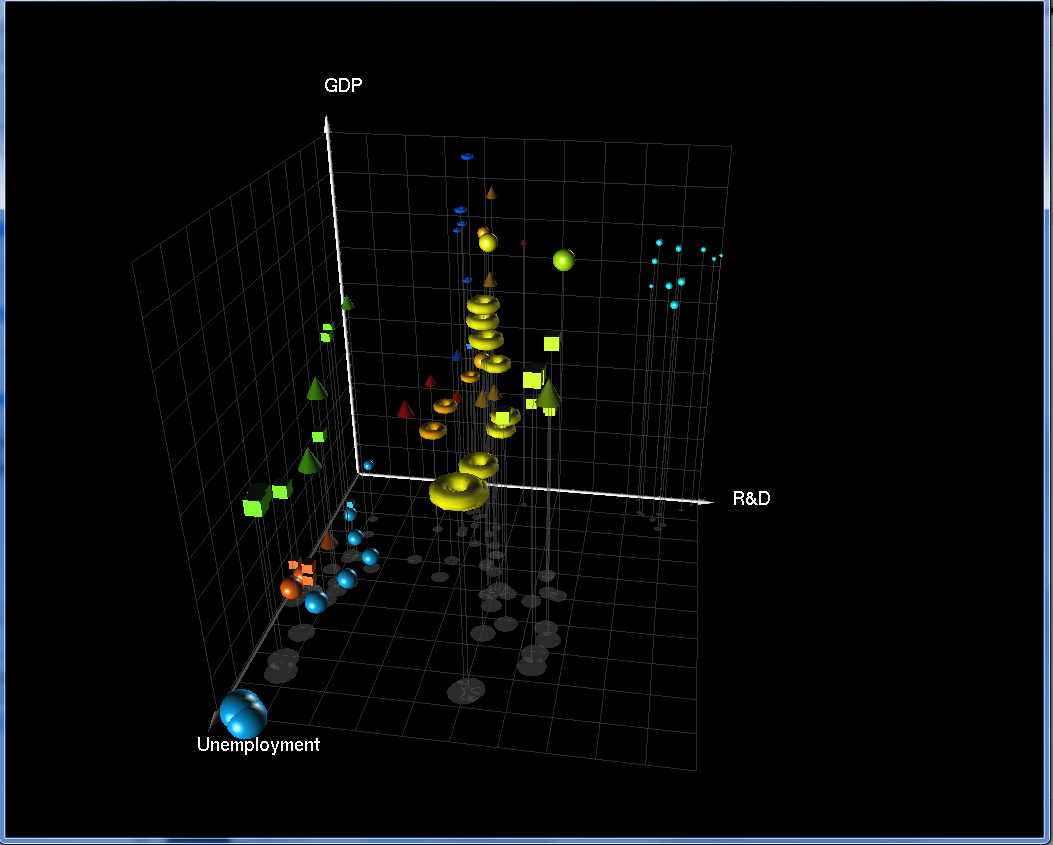Click the highest orange cone marker
This screenshot has height=845, width=1053.
(x=491, y=193)
